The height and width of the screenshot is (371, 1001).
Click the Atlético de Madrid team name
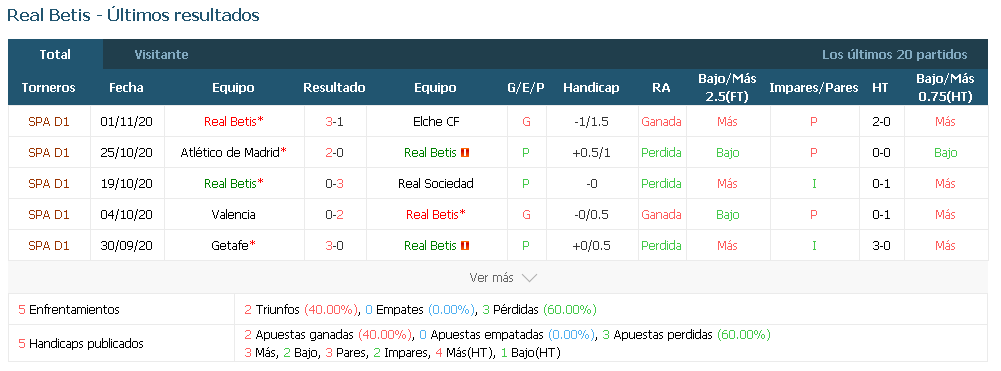point(230,153)
